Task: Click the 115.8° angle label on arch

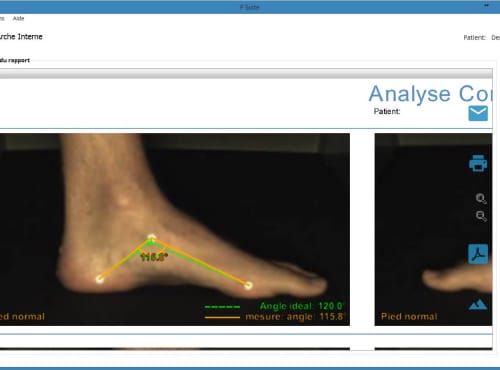Action: pyautogui.click(x=154, y=257)
